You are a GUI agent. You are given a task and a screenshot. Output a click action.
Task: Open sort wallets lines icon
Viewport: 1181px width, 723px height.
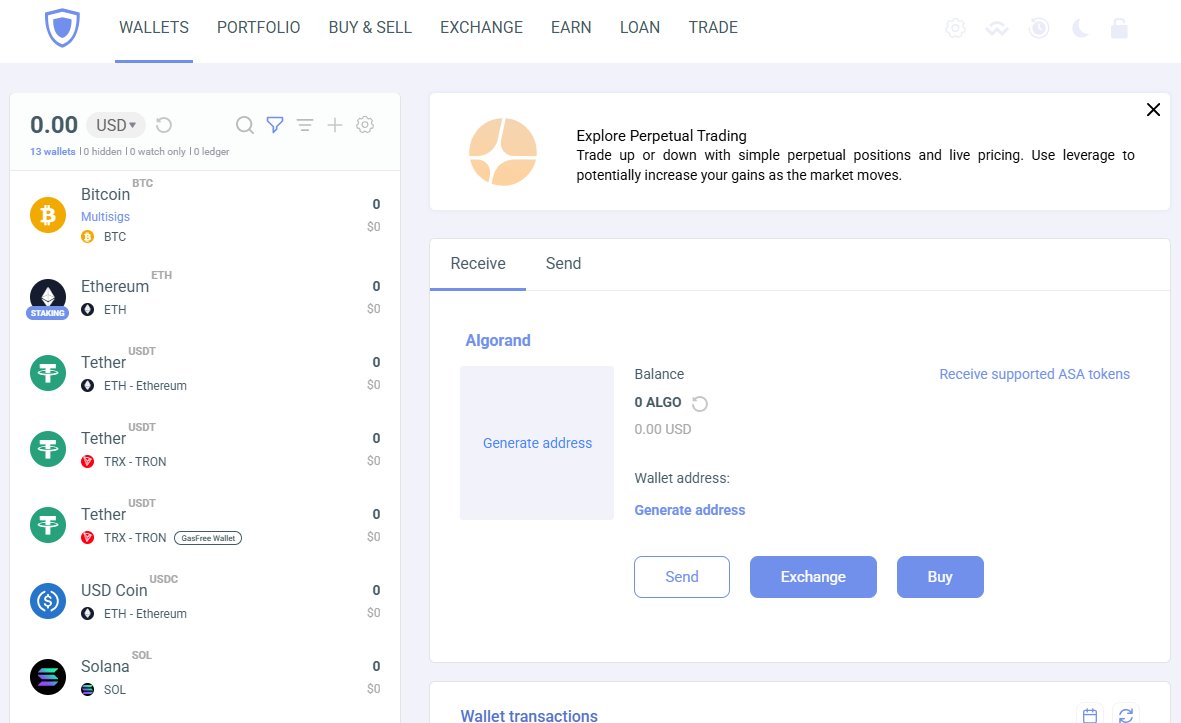305,125
